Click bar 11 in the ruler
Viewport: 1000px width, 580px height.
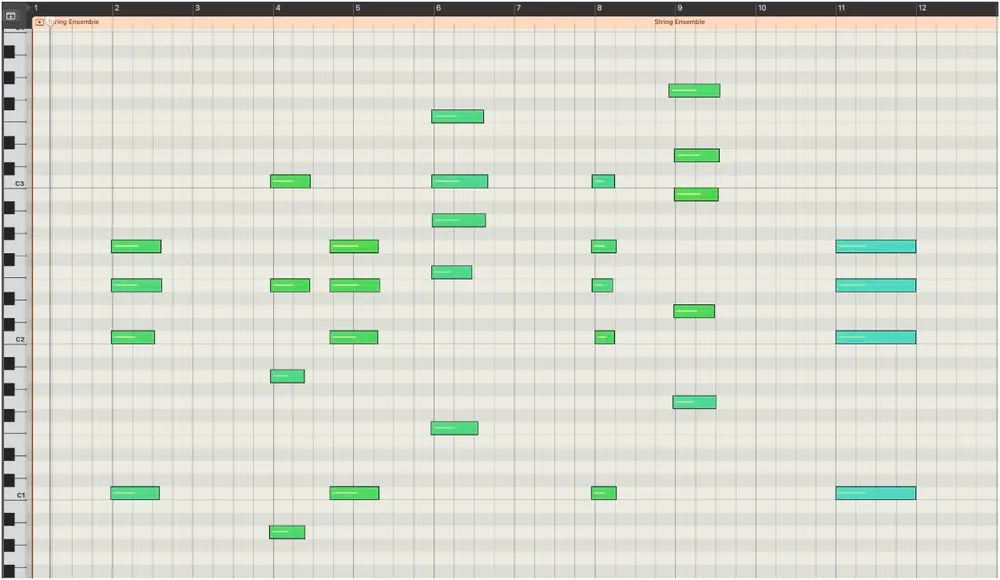841,8
